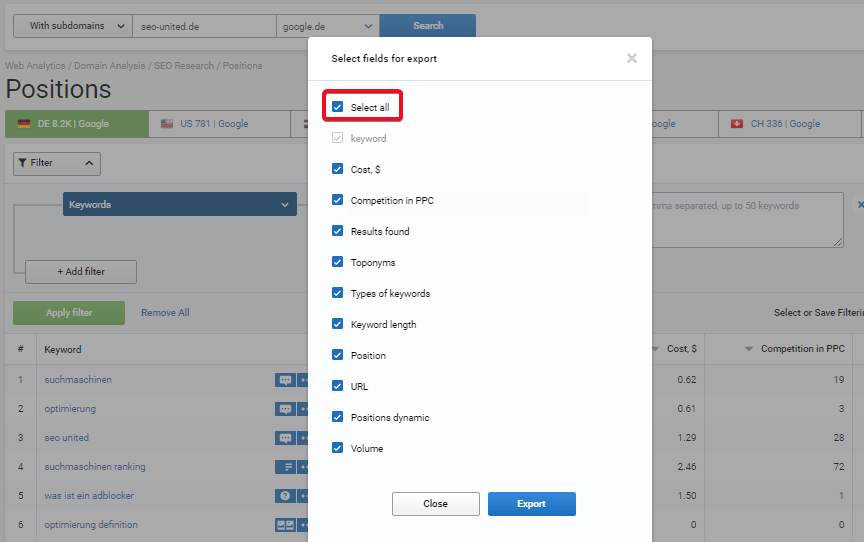The image size is (864, 542).
Task: Click the Select or Save Filtering text
Action: 819,313
